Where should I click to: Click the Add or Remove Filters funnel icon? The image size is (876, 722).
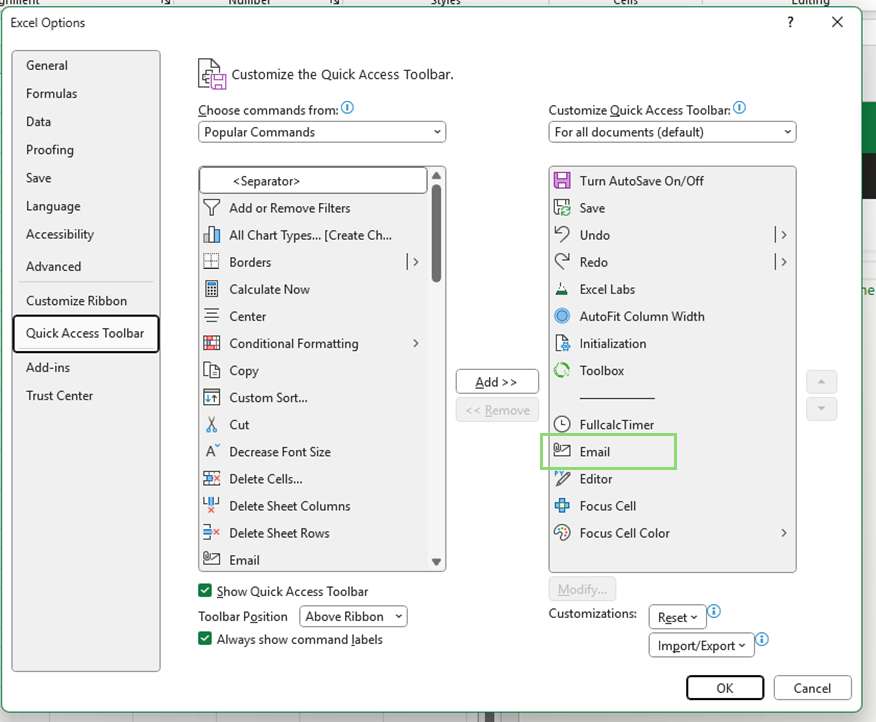[211, 208]
